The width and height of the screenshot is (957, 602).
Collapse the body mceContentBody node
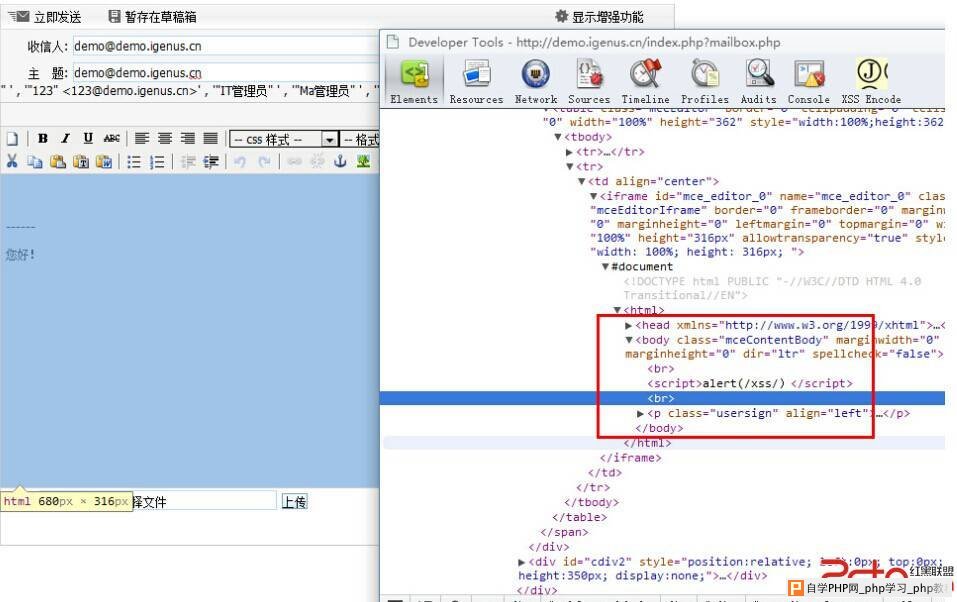point(629,340)
